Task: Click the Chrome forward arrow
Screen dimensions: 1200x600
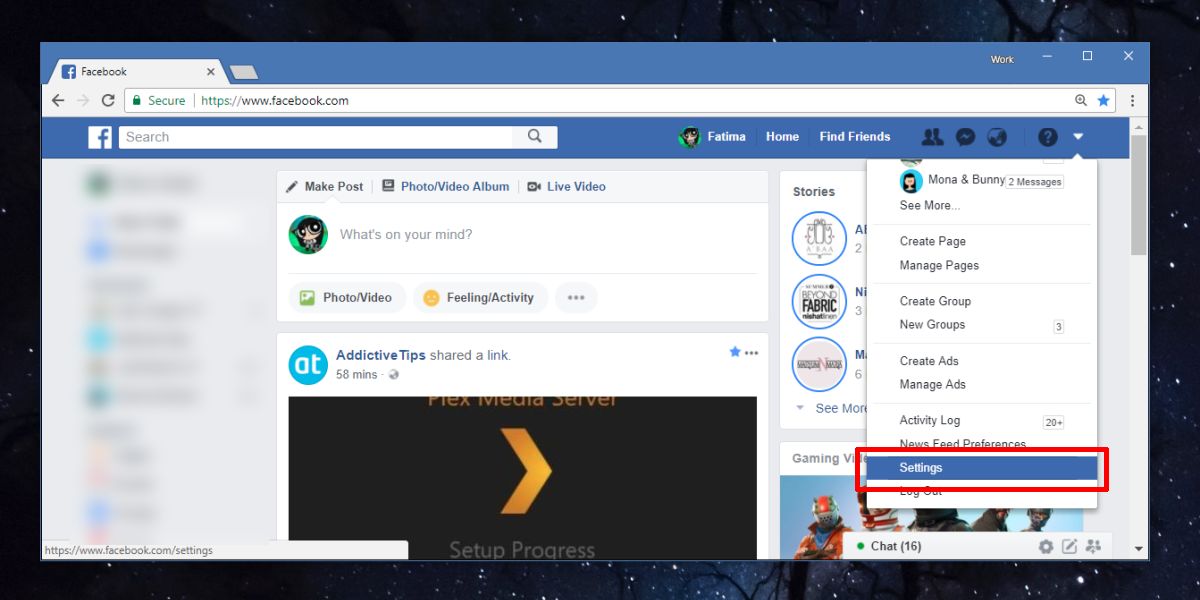Action: [x=83, y=100]
